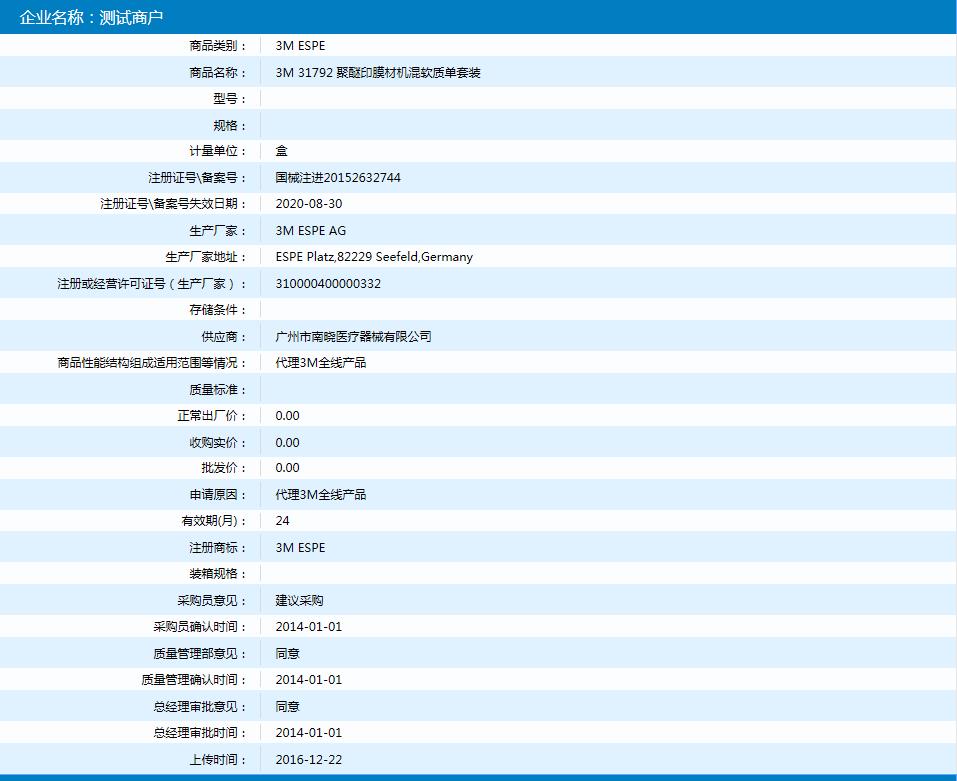Click 代理3M全线产品 in the 申请原因 row
This screenshot has height=781, width=957.
(320, 495)
